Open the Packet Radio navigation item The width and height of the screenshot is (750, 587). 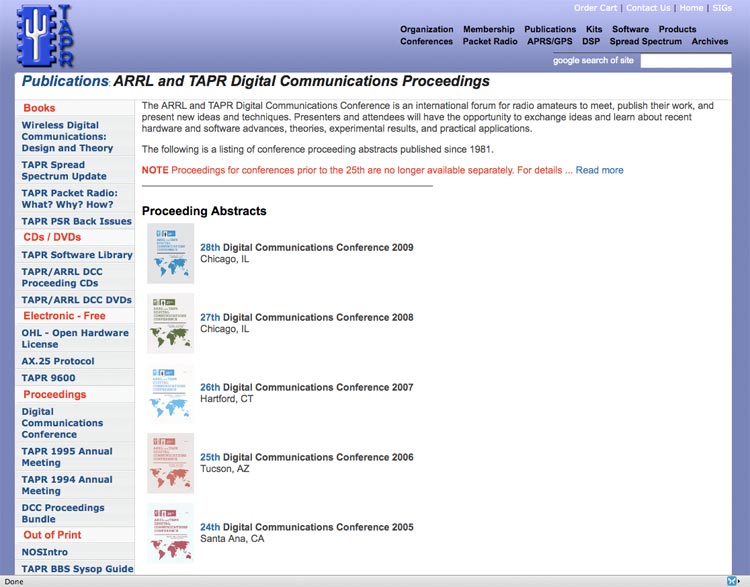[490, 42]
